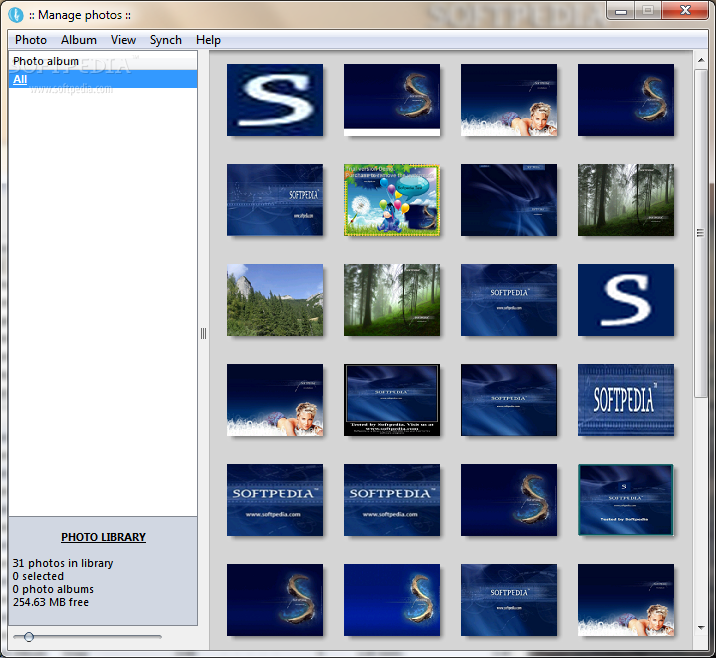
Task: Open the View menu
Action: click(123, 40)
